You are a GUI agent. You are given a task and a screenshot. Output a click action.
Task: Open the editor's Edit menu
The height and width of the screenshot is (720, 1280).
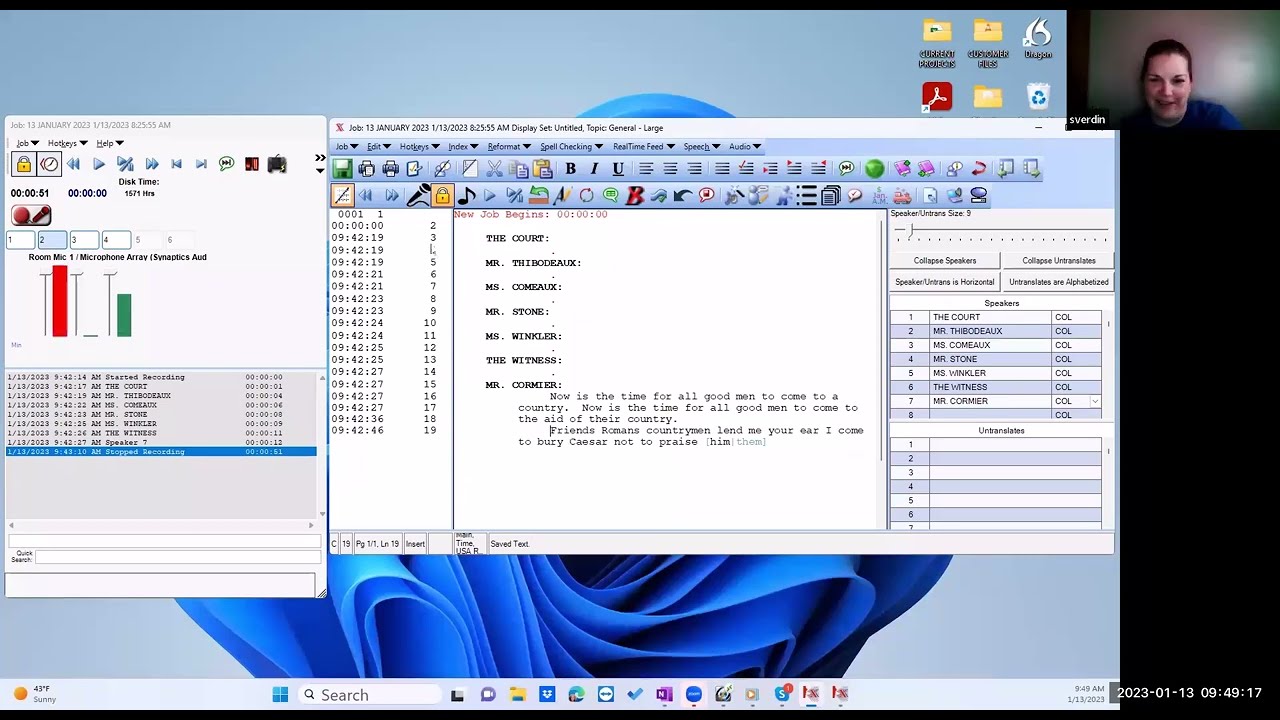(x=377, y=147)
